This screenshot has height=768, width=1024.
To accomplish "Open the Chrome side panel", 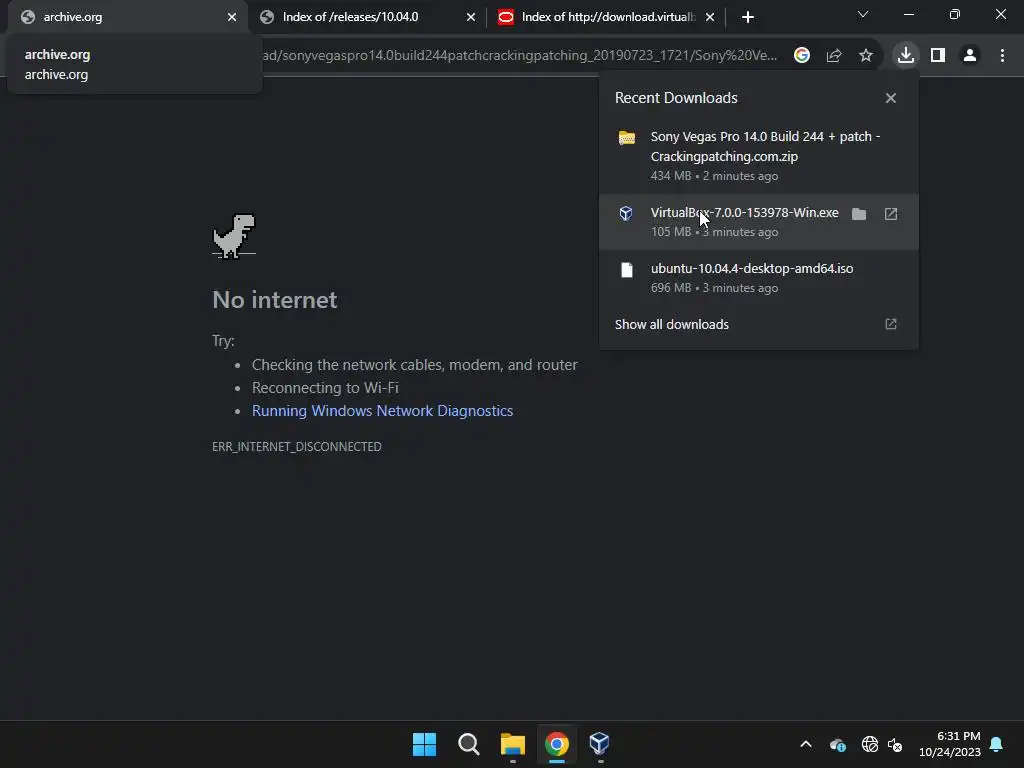I will pos(938,56).
